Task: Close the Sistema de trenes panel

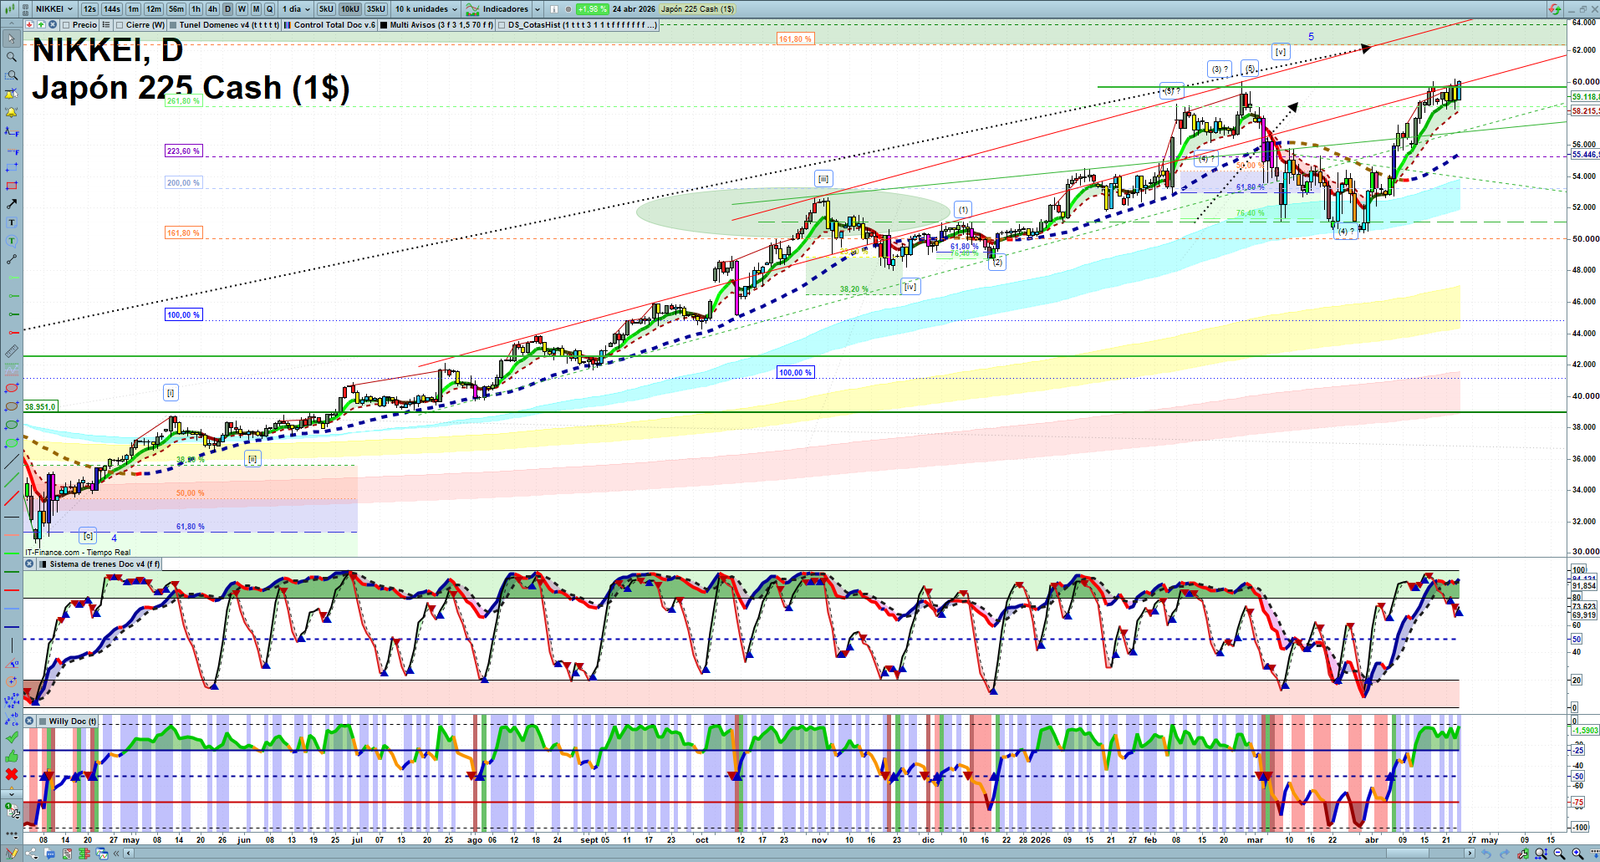Action: (x=29, y=564)
